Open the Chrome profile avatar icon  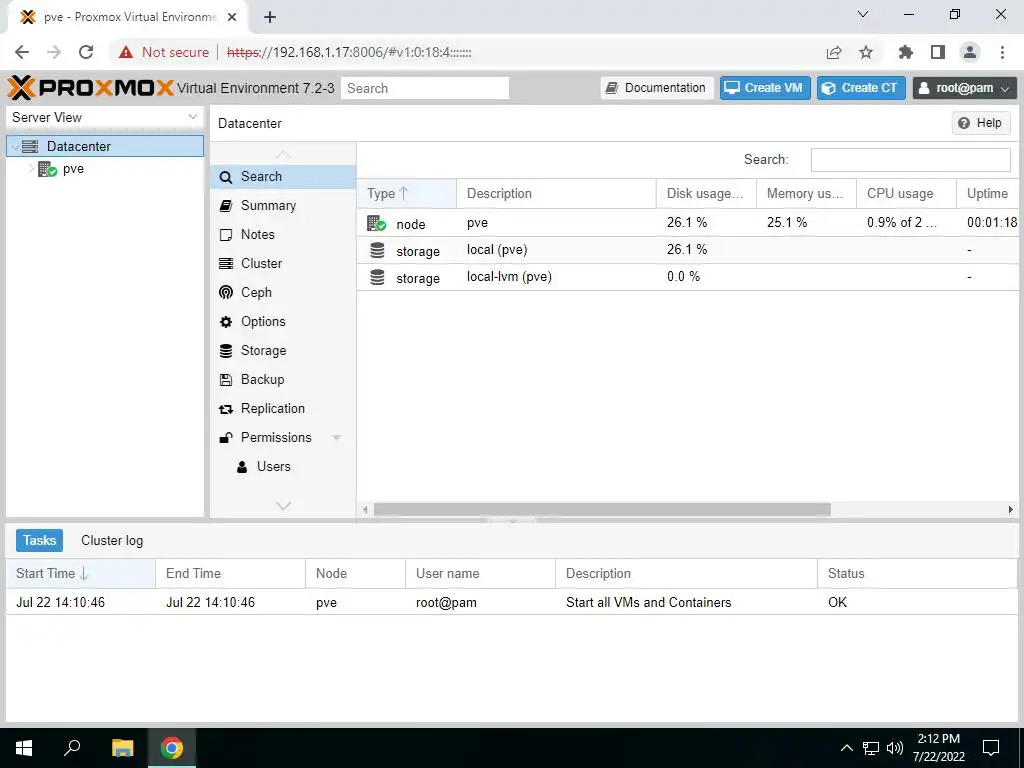[x=970, y=52]
